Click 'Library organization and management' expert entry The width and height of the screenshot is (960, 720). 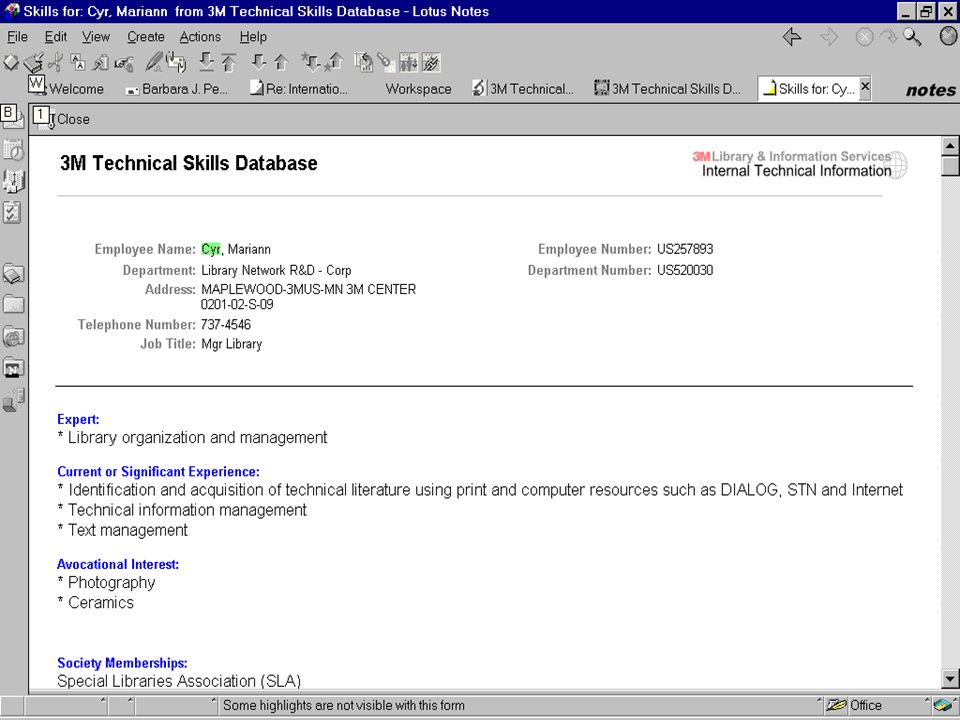(x=198, y=438)
